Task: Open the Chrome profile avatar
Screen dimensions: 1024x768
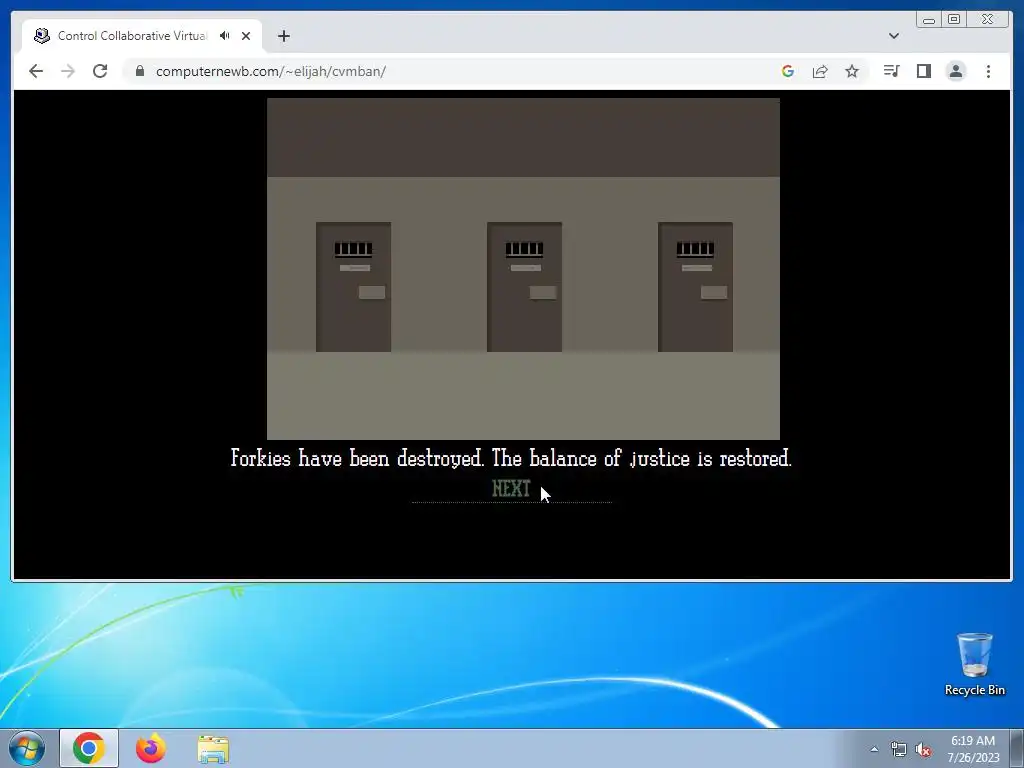Action: [956, 71]
